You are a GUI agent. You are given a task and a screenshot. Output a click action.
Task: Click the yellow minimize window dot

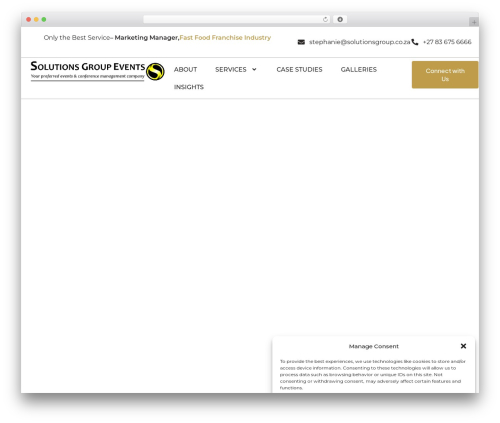pos(36,19)
